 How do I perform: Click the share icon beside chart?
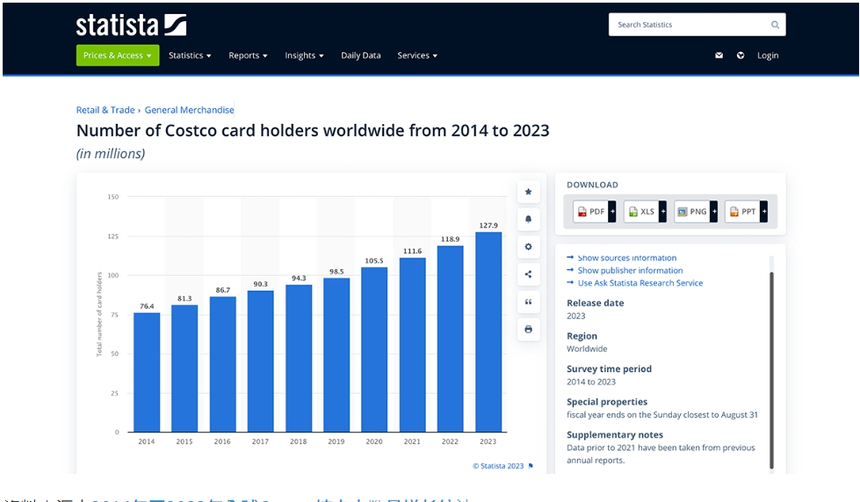[528, 274]
